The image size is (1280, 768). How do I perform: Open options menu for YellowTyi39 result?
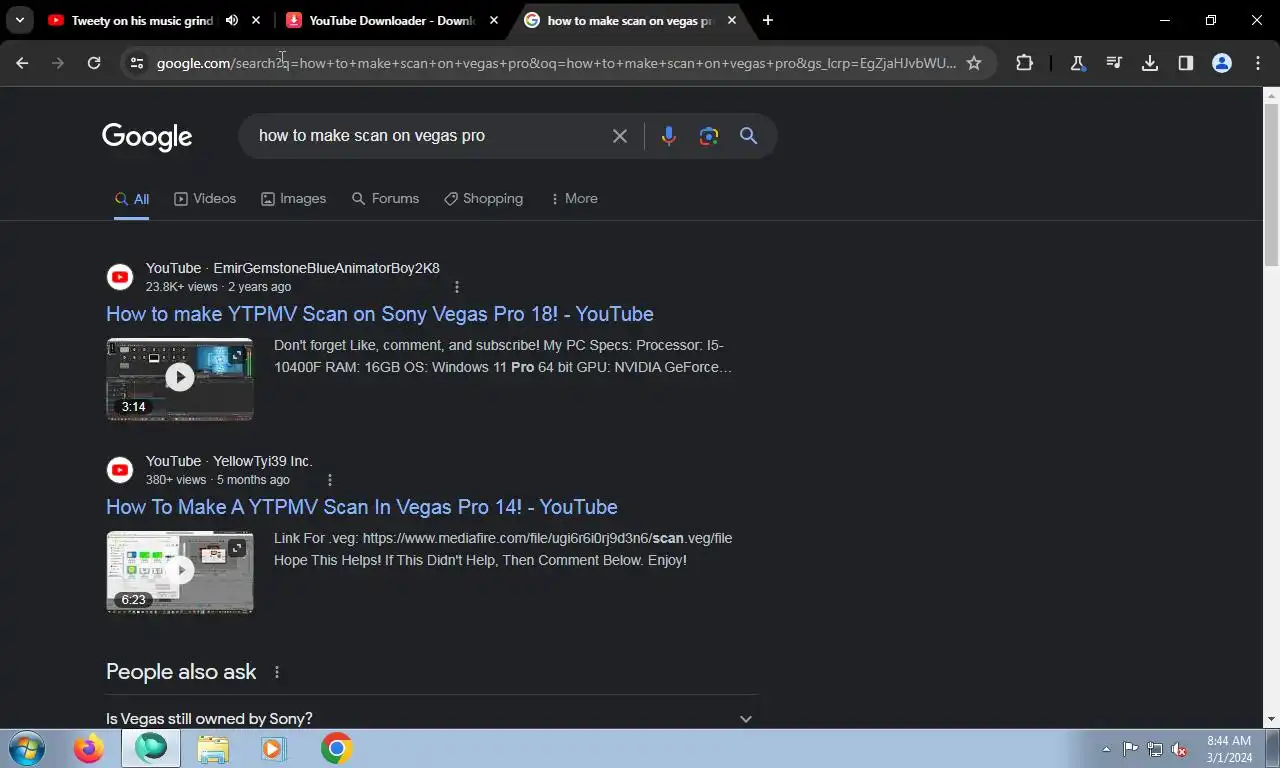click(330, 480)
